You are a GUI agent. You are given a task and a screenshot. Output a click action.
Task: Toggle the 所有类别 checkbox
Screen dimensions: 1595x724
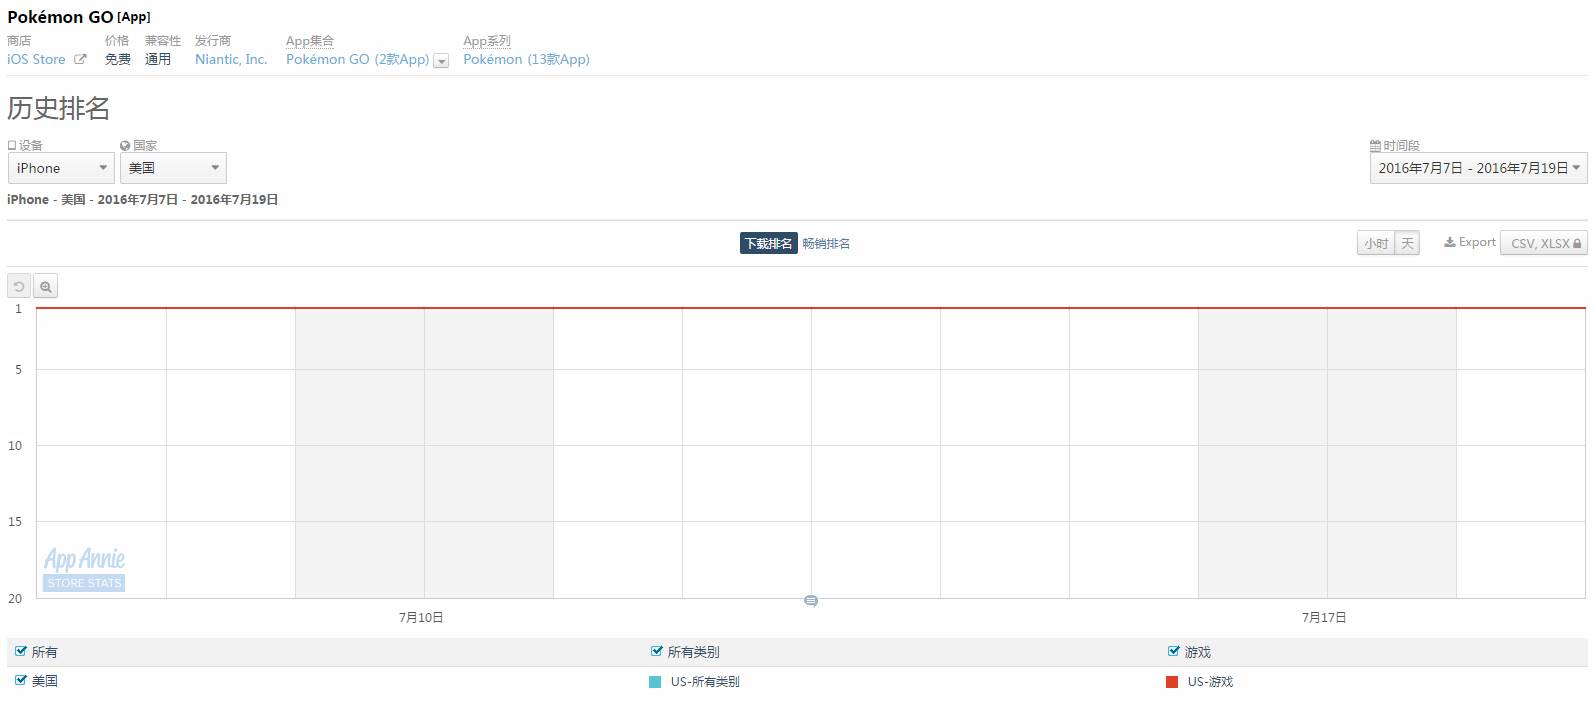click(657, 651)
